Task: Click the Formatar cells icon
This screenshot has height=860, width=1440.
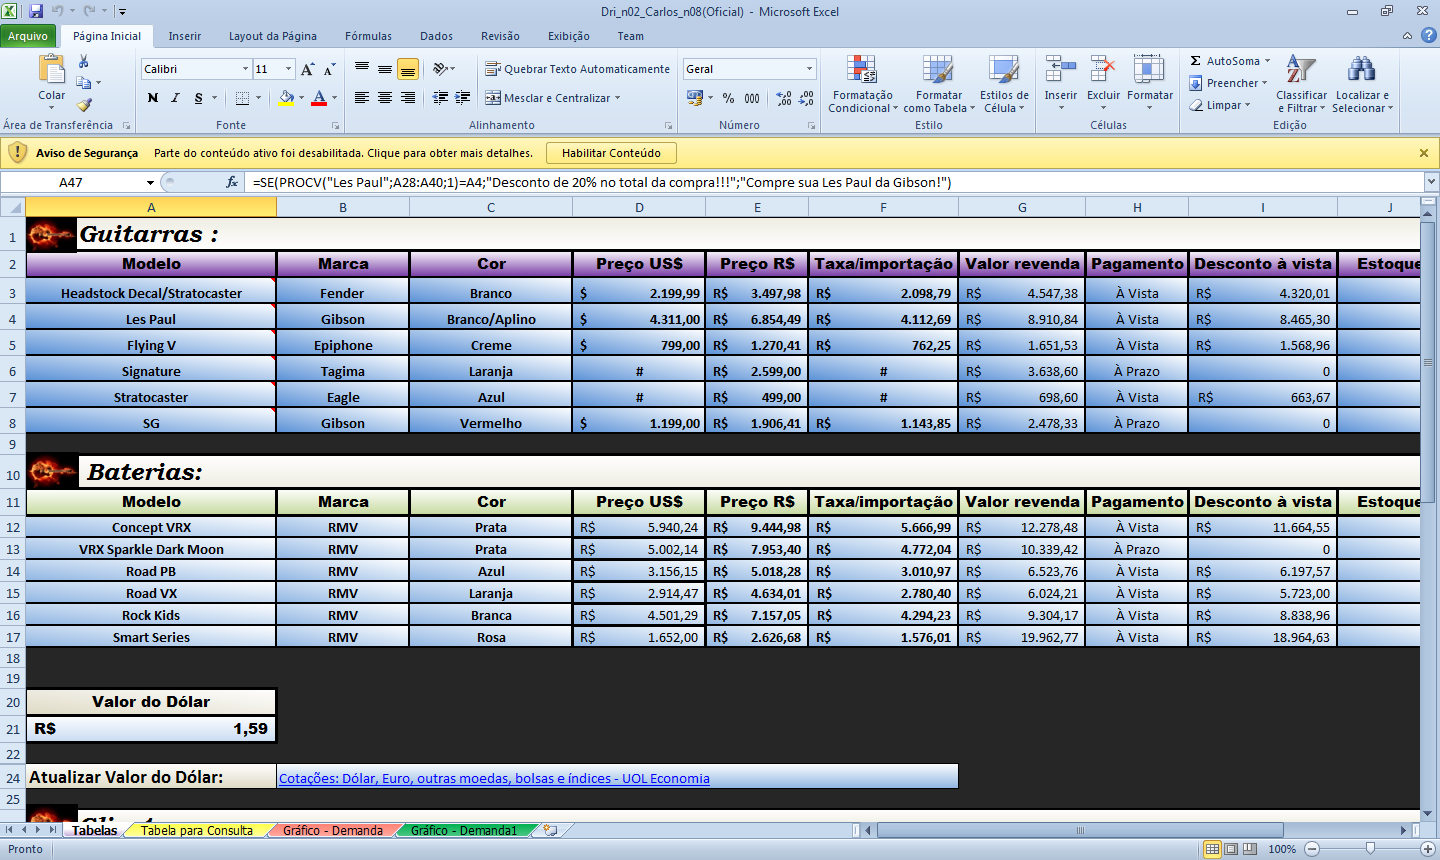Action: pos(1149,70)
